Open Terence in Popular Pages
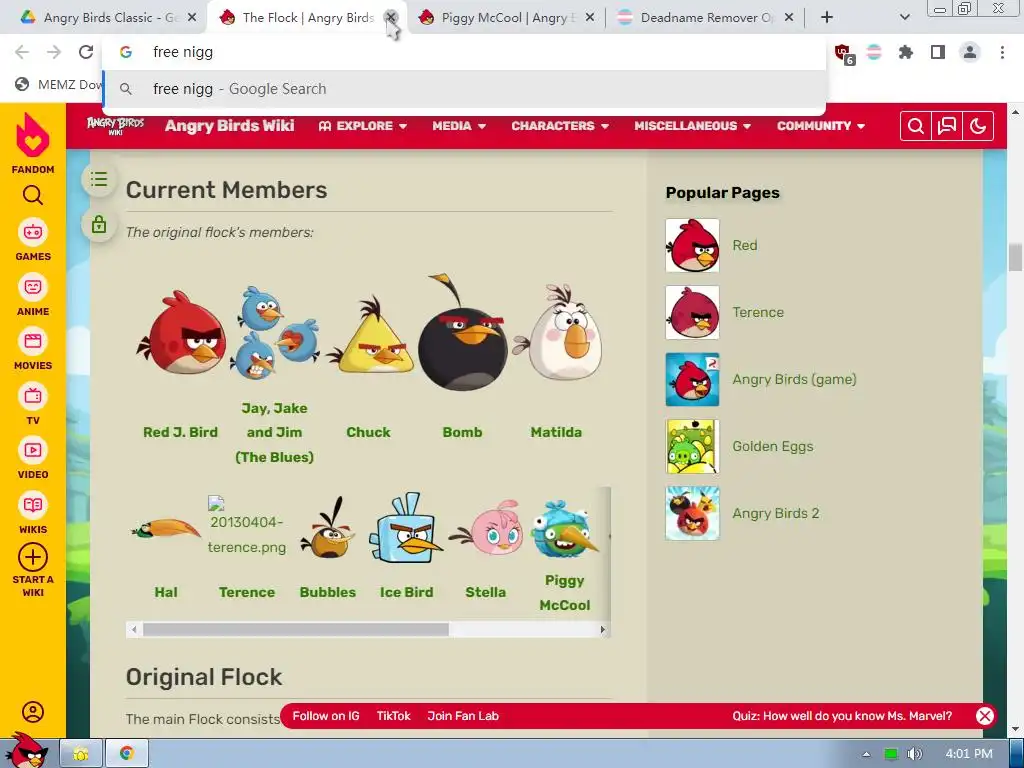Screen dimensions: 1024x768 click(758, 312)
